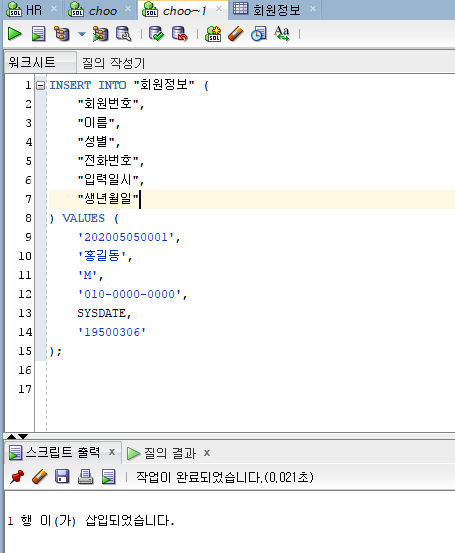The width and height of the screenshot is (455, 553).
Task: Open the Explain Plan dropdown arrow
Action: (82, 34)
